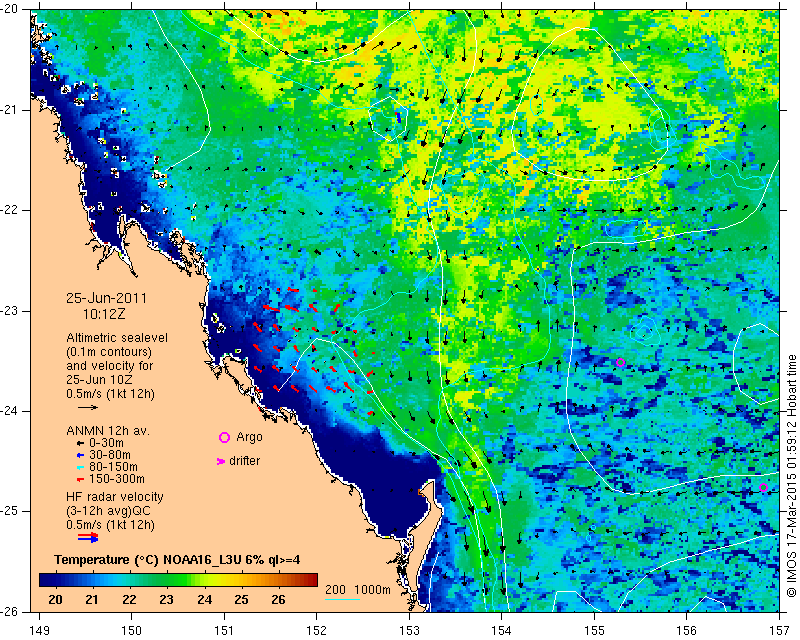Viewport: 800px width, 640px height.
Task: Click the blue 30-80m arrow legend symbol
Action: pos(80,455)
